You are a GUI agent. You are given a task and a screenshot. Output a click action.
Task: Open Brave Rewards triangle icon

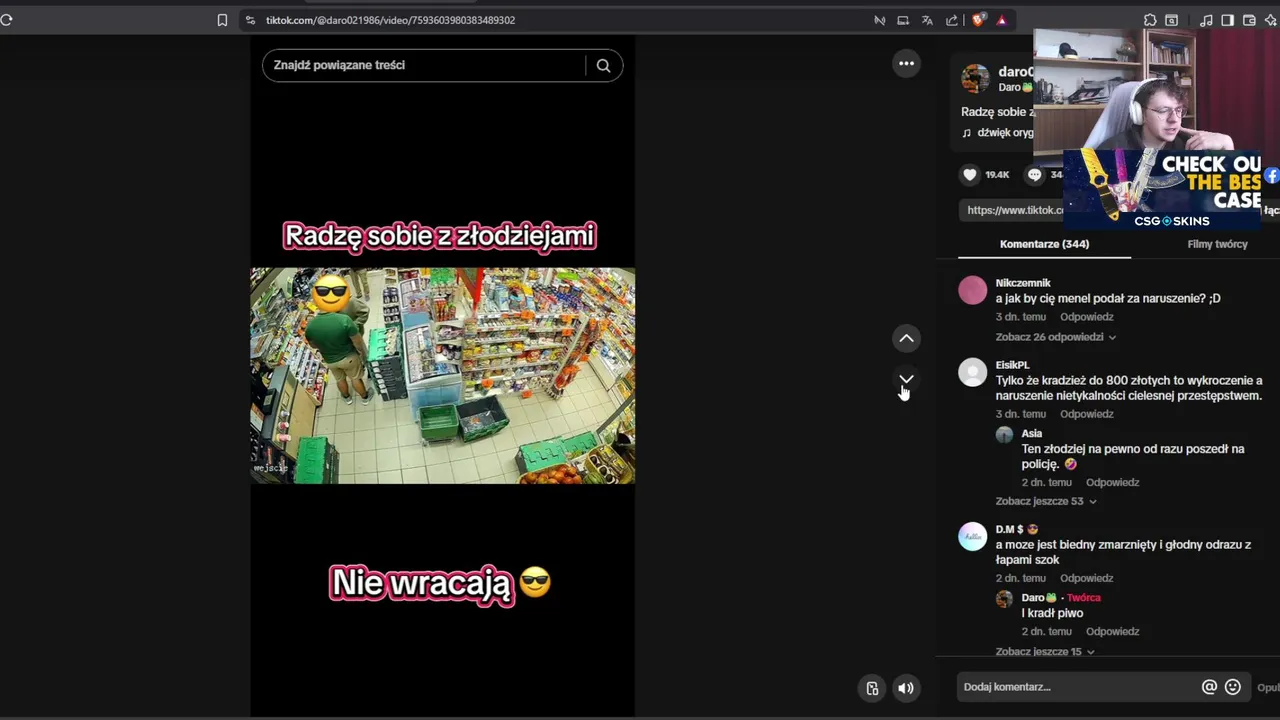(x=1001, y=20)
